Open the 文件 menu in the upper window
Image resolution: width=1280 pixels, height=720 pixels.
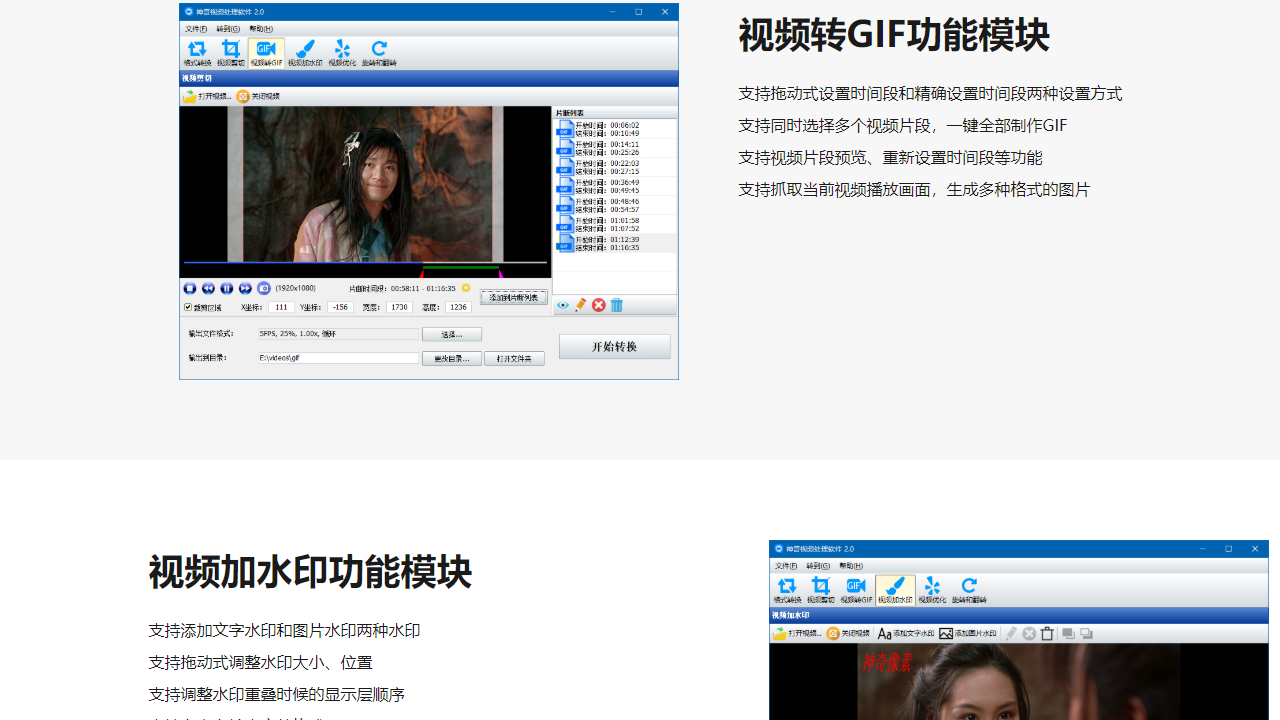point(196,29)
